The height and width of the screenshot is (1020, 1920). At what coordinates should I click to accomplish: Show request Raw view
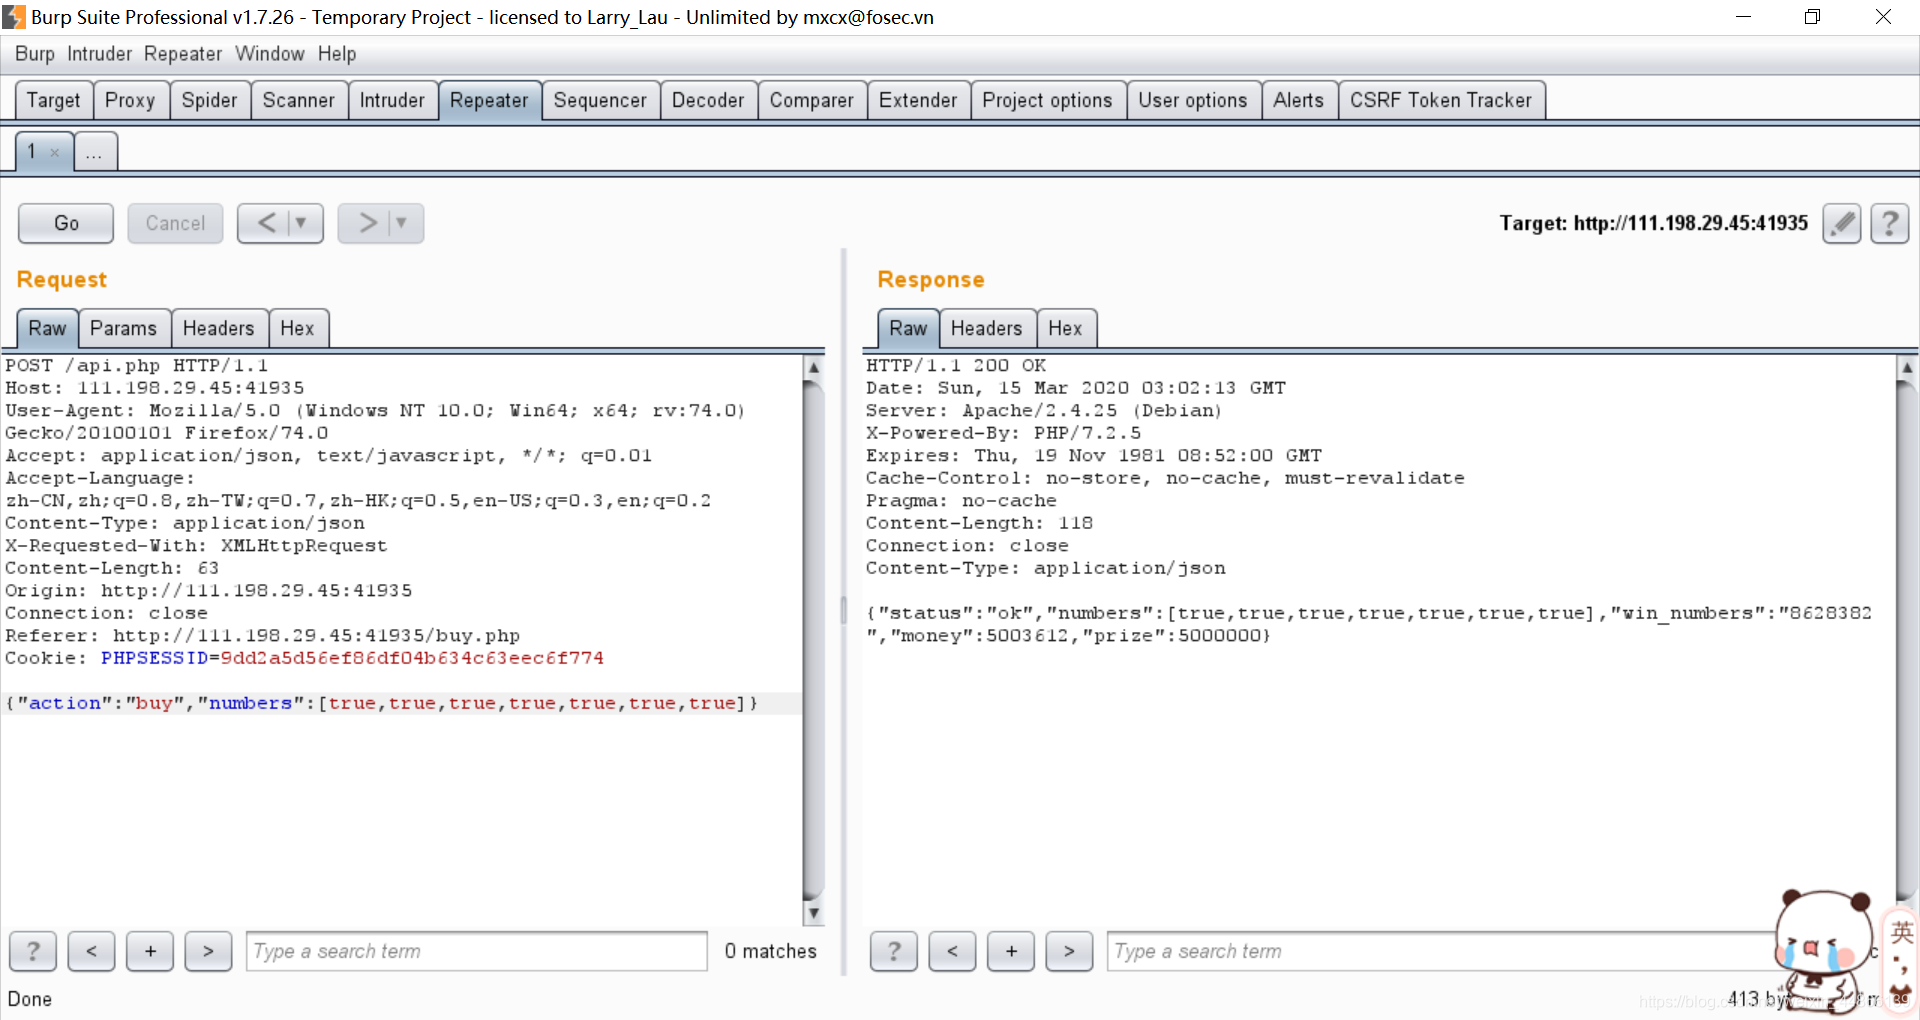pos(47,328)
